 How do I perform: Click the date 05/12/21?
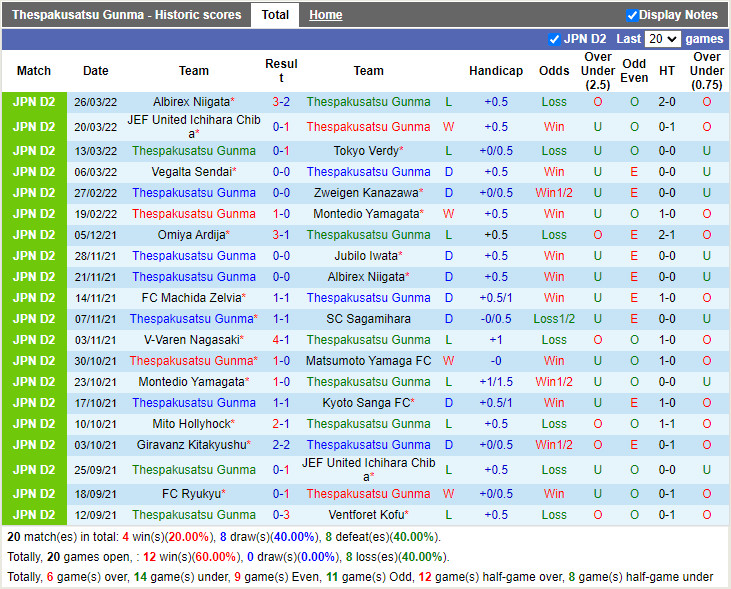(x=96, y=235)
